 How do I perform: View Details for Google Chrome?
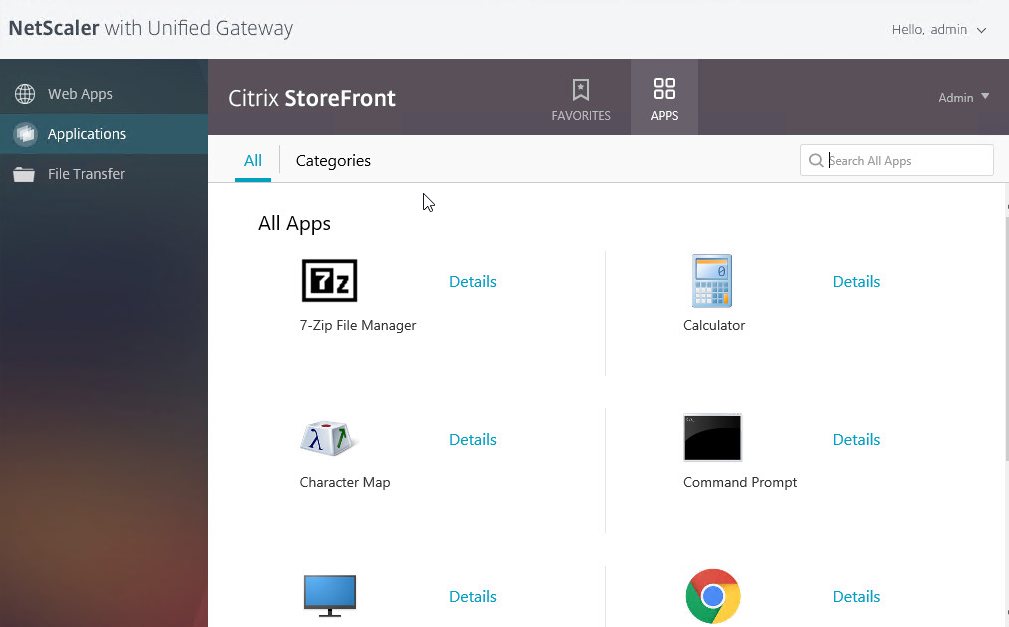coord(856,596)
